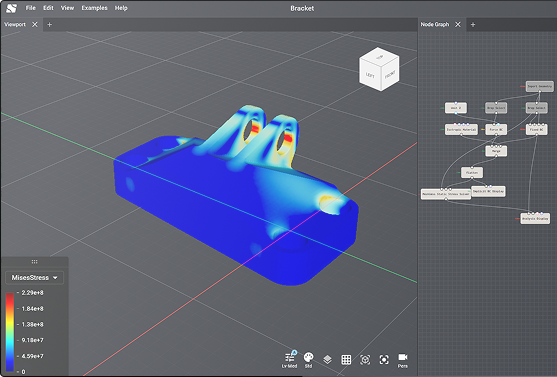Click the 1.38e+8 legend value
The width and height of the screenshot is (557, 377).
click(32, 324)
